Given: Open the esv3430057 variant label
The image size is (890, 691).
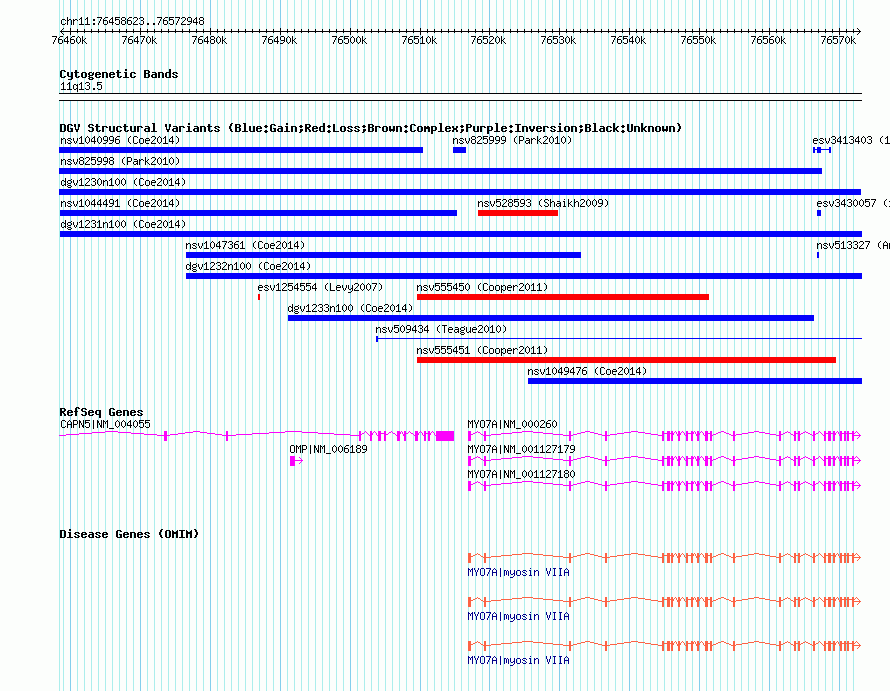Looking at the screenshot, I should tap(853, 203).
